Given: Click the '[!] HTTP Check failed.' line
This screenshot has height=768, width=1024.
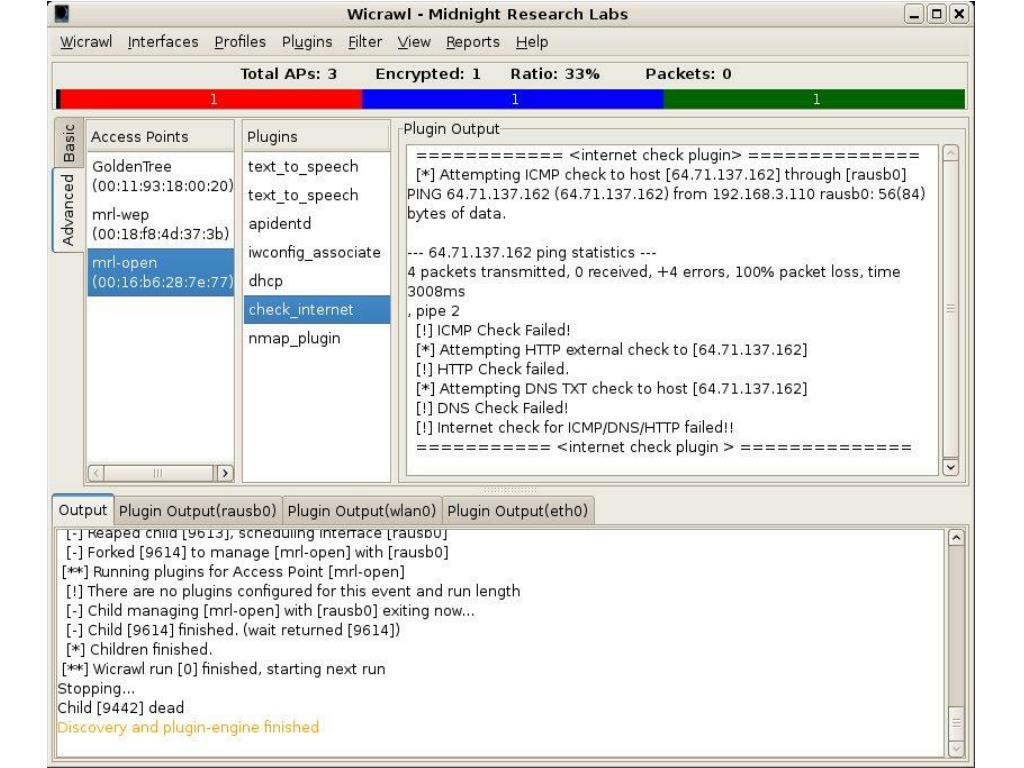Looking at the screenshot, I should tap(492, 369).
